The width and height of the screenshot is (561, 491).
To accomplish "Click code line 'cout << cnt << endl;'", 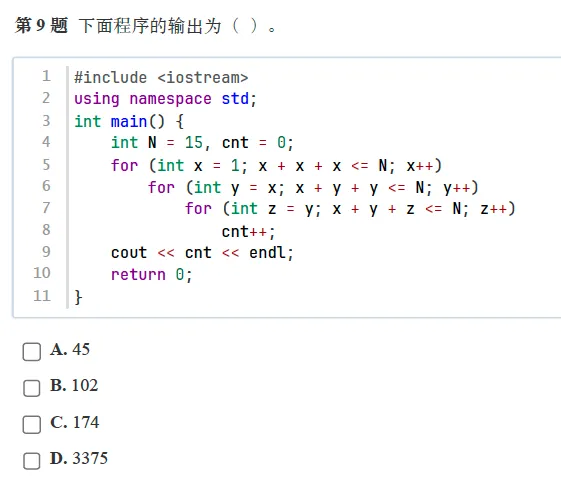I will (x=202, y=253).
